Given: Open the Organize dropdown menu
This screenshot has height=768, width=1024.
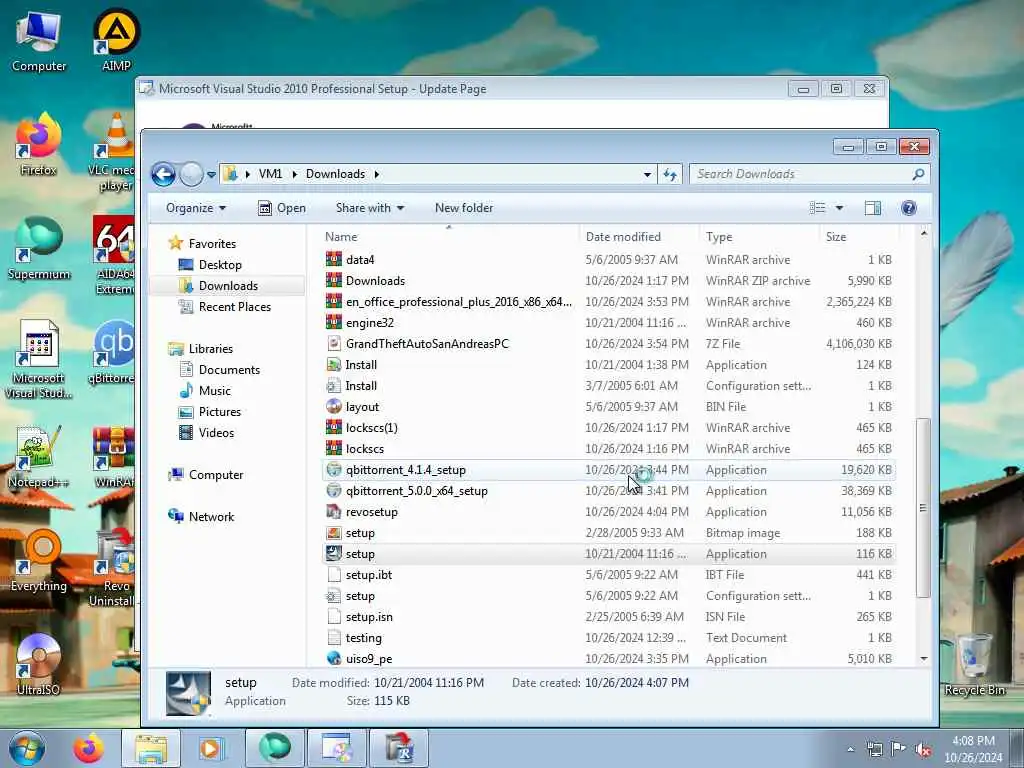Looking at the screenshot, I should (x=196, y=208).
